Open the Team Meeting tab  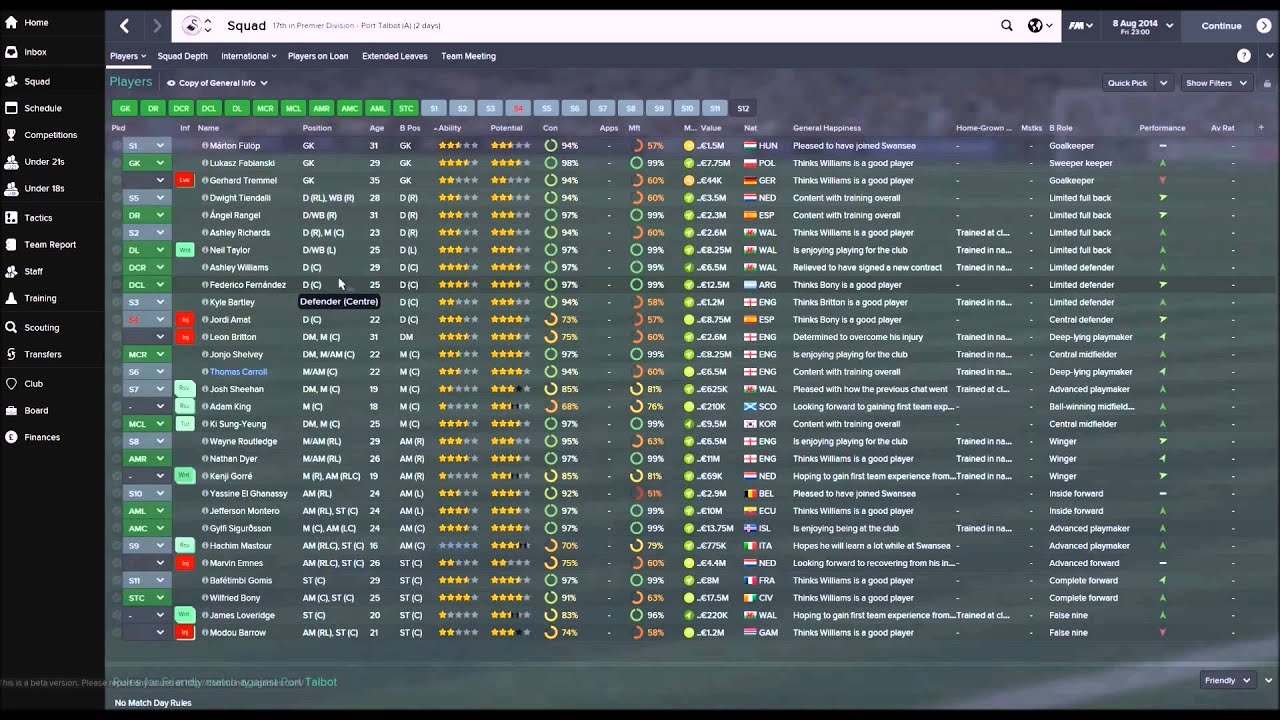point(468,56)
